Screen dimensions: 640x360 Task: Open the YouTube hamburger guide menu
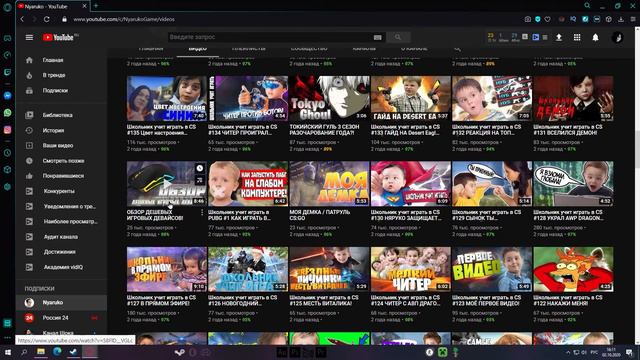[29, 38]
